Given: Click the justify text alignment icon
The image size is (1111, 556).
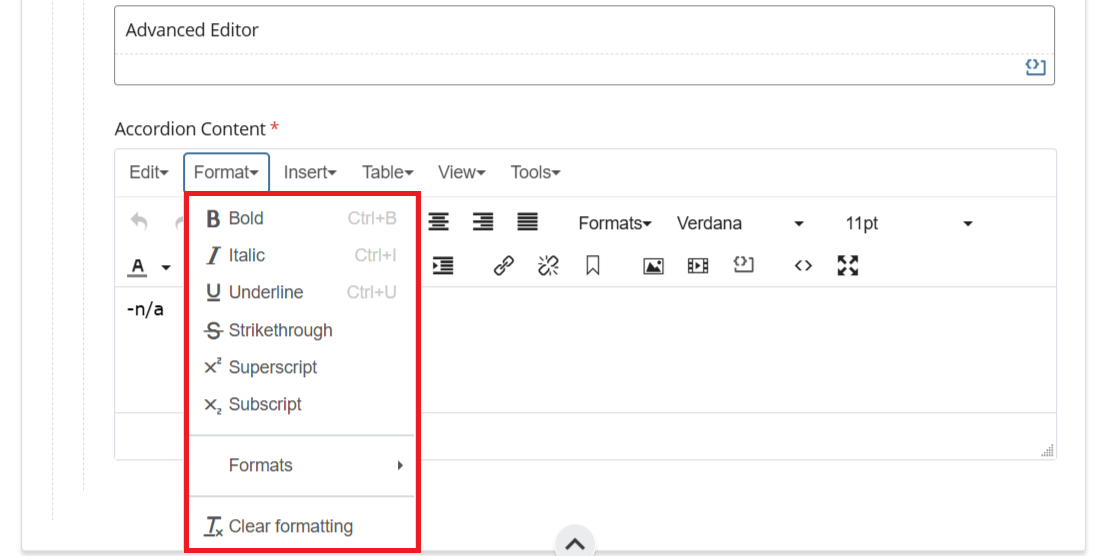Looking at the screenshot, I should click(527, 223).
